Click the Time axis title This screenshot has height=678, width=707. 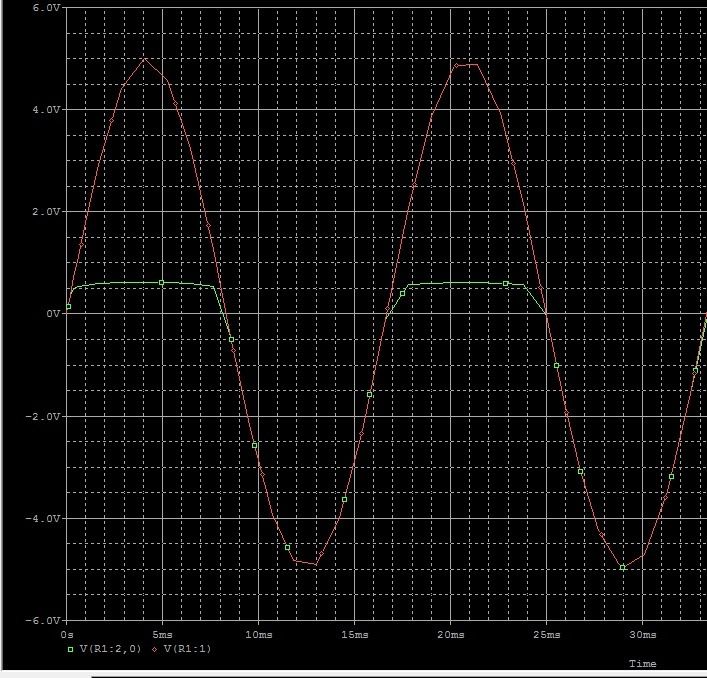click(643, 664)
